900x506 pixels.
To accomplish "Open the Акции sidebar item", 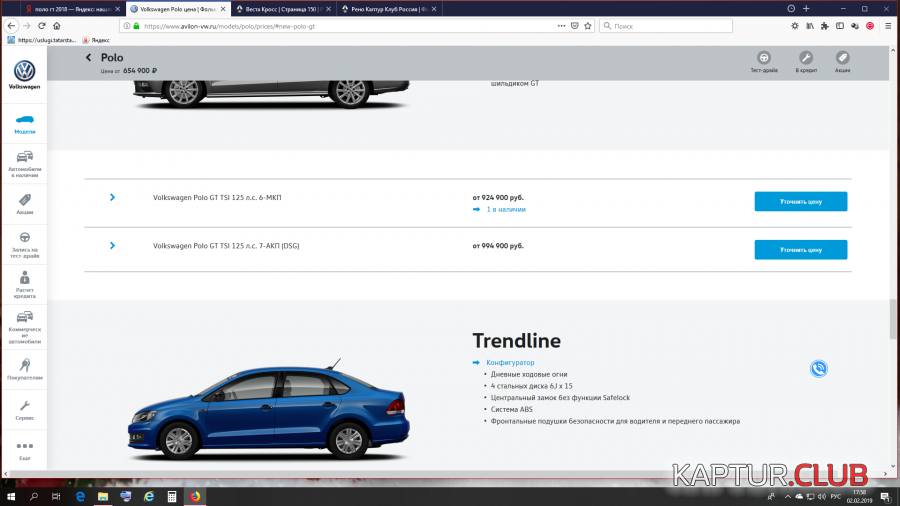I will coord(25,204).
